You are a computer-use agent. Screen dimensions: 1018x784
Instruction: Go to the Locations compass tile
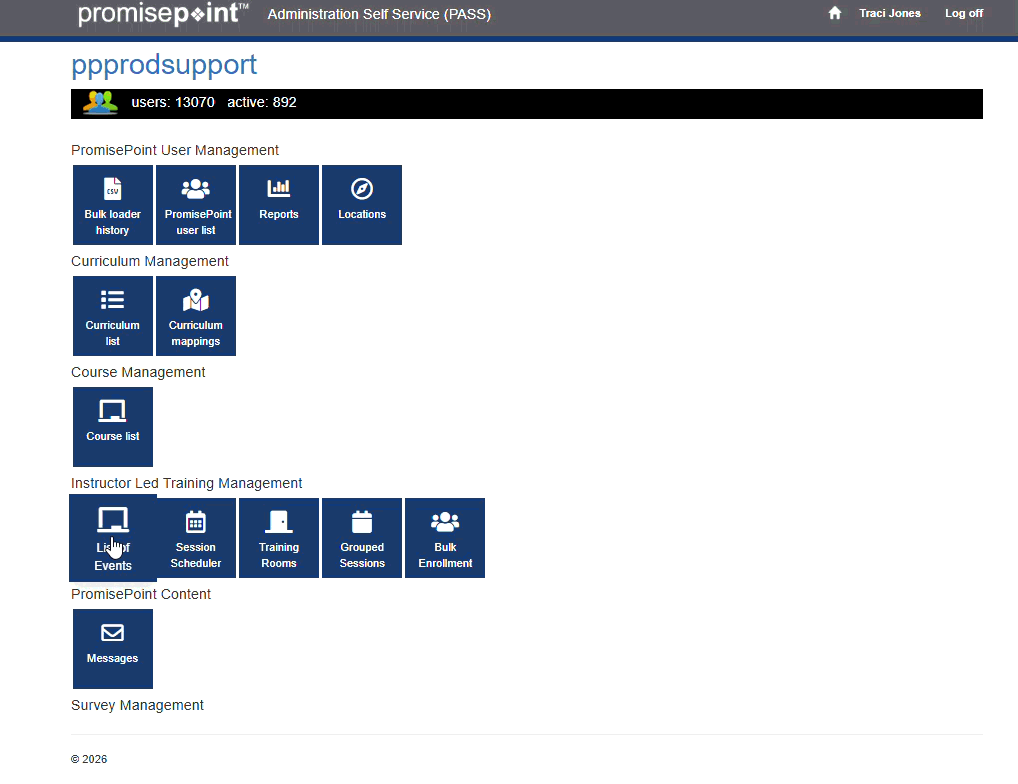[362, 205]
